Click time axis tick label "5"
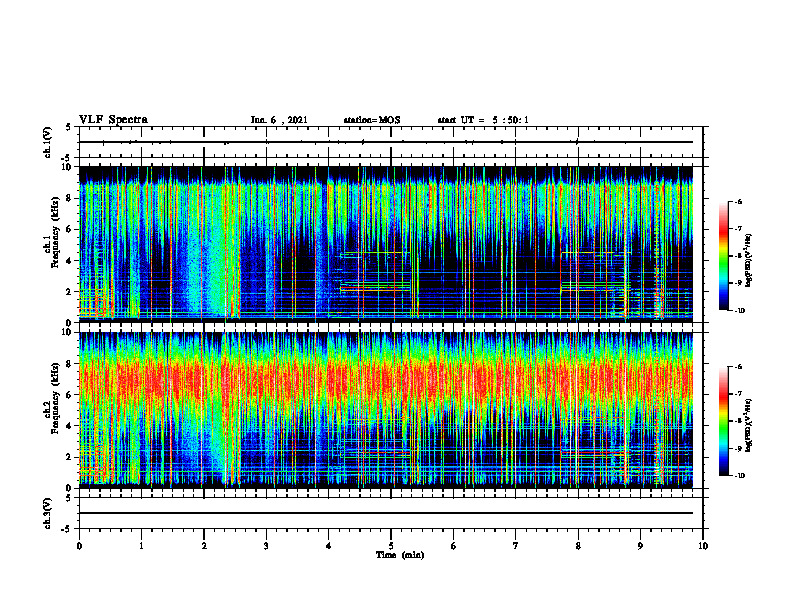 point(391,546)
